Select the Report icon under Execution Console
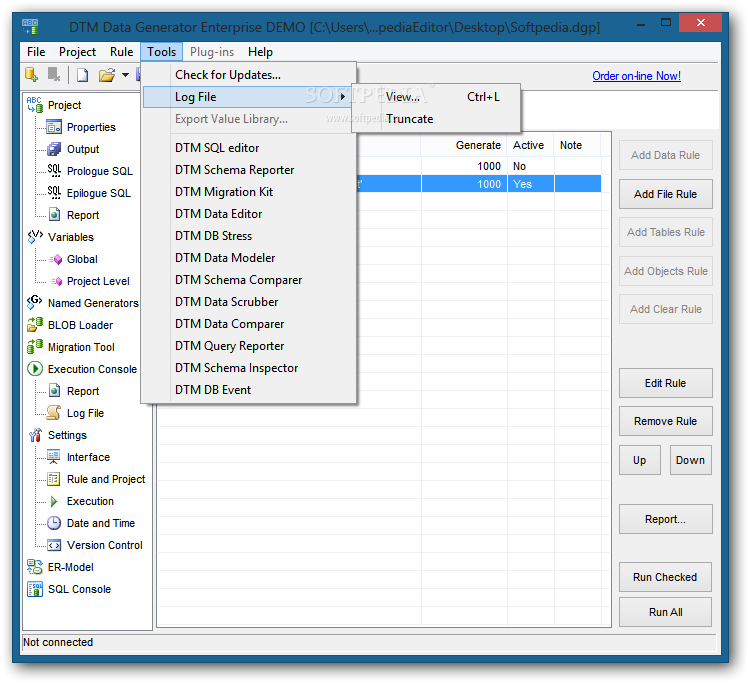This screenshot has width=749, height=683. click(x=54, y=391)
